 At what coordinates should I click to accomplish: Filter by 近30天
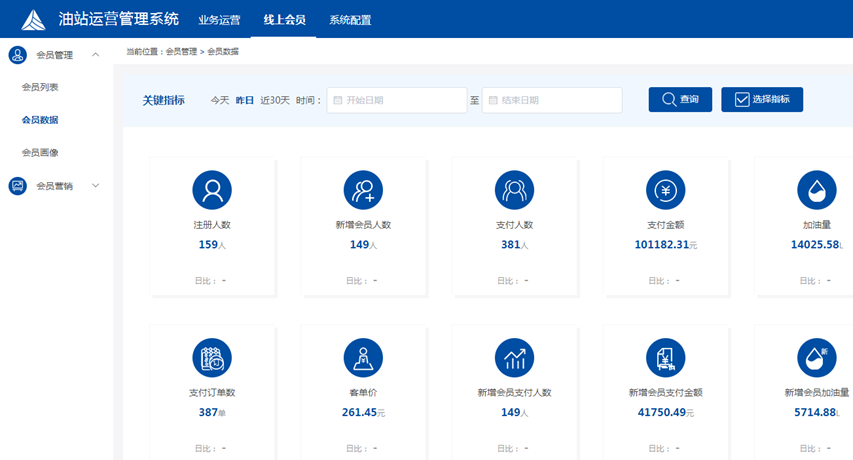click(275, 101)
